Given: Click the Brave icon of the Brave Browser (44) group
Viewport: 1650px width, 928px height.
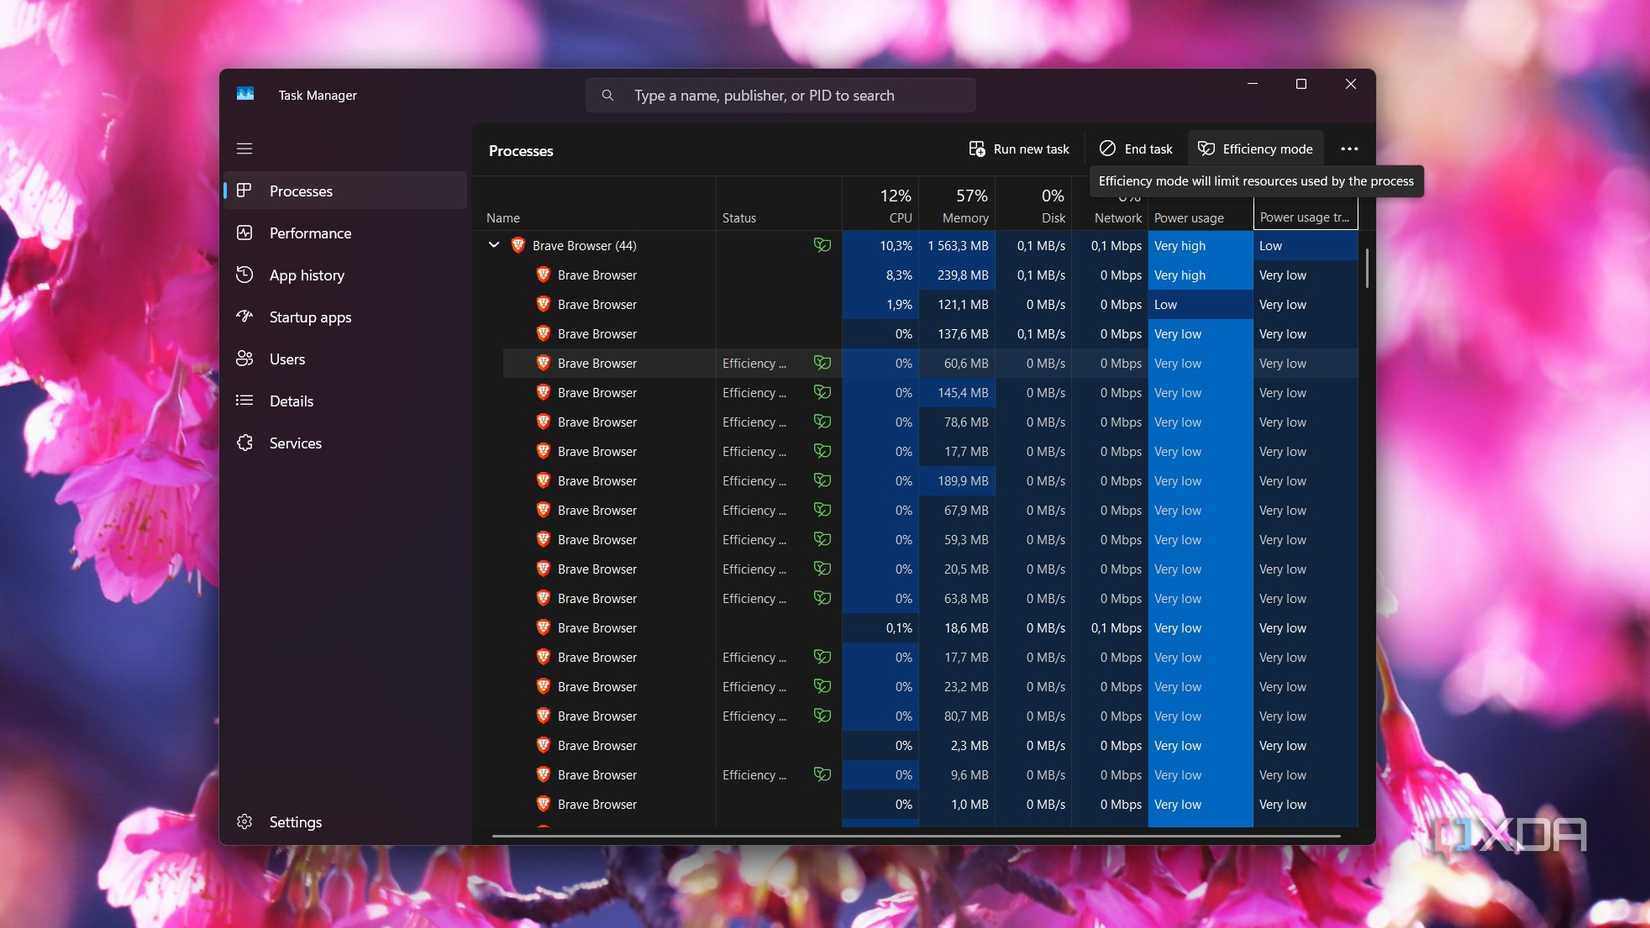Looking at the screenshot, I should click(x=518, y=245).
